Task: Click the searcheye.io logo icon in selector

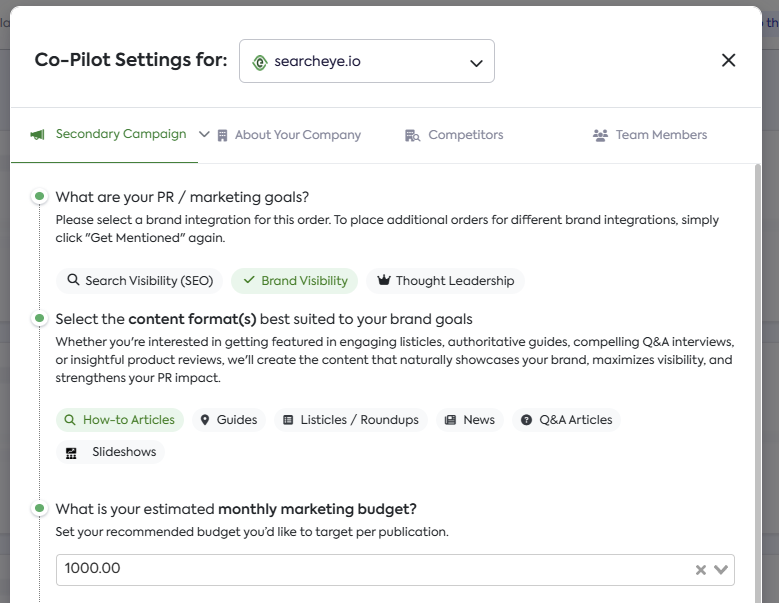Action: 260,62
